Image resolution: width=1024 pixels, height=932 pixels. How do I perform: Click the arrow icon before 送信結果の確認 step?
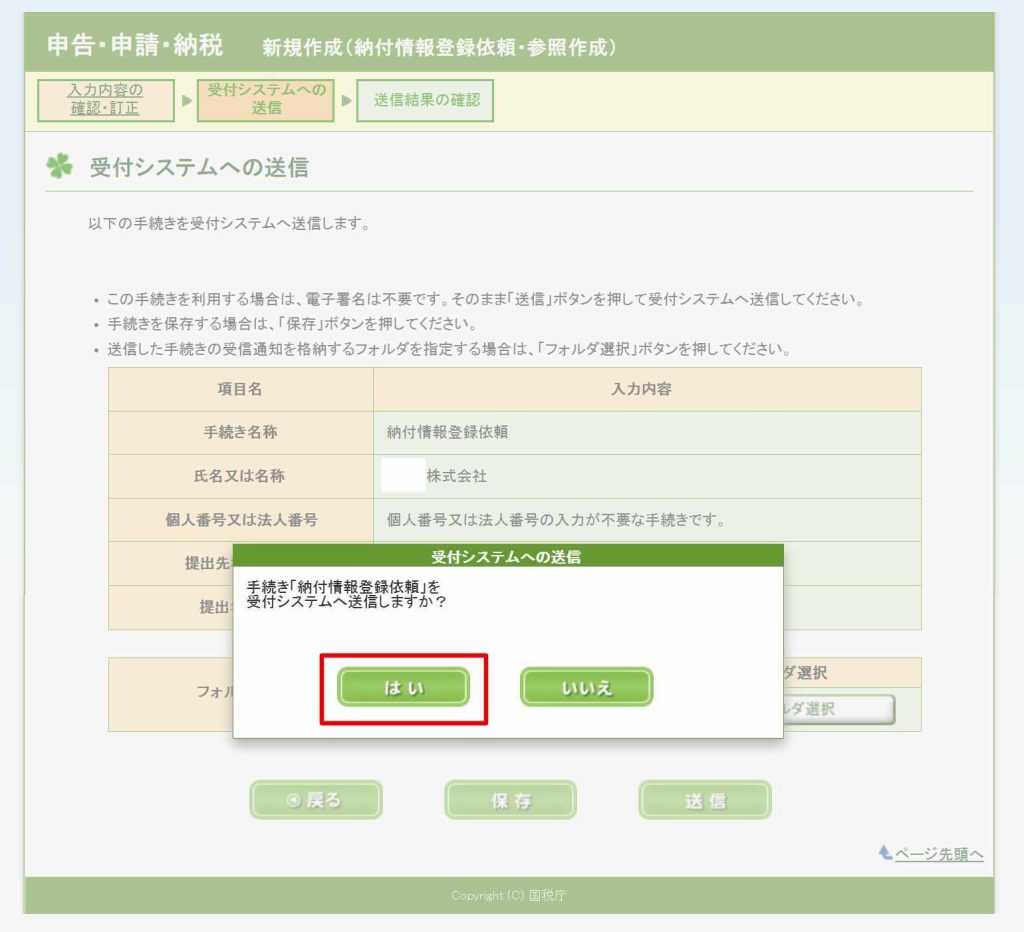click(345, 101)
